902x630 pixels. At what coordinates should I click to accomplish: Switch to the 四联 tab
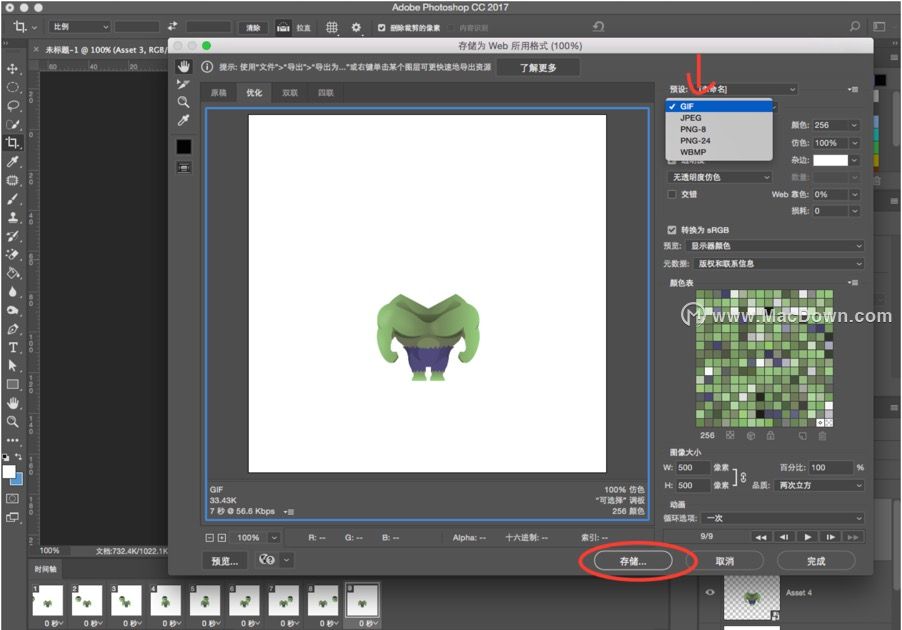[x=326, y=93]
